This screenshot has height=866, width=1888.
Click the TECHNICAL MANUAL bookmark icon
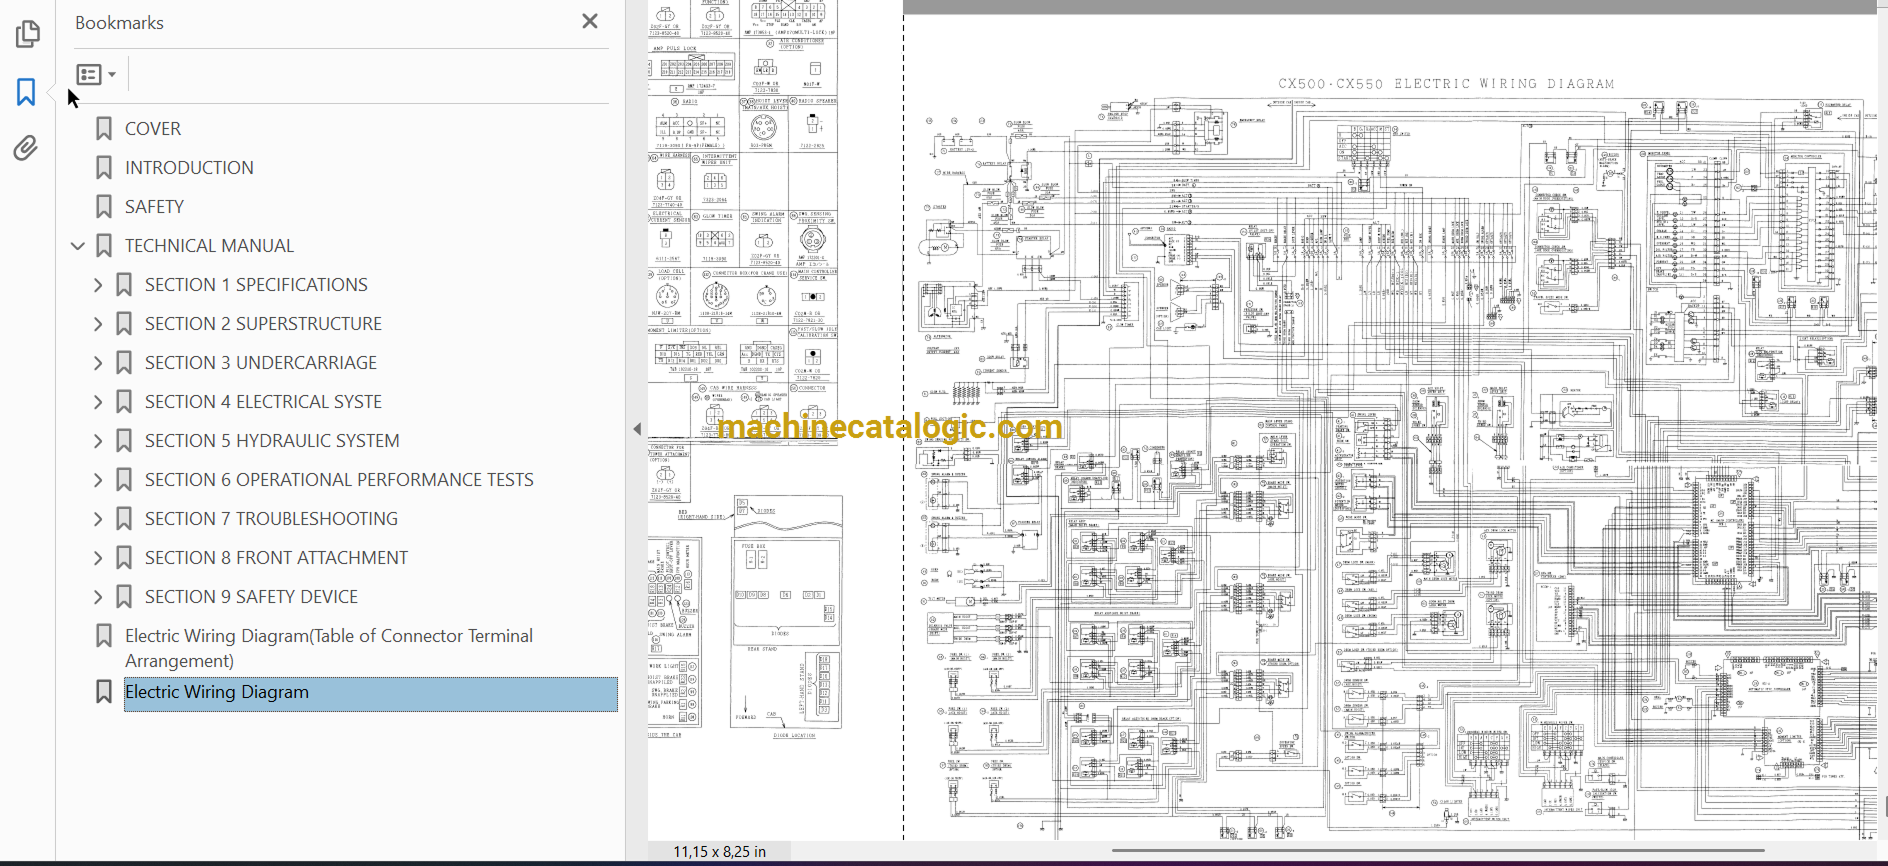click(104, 246)
